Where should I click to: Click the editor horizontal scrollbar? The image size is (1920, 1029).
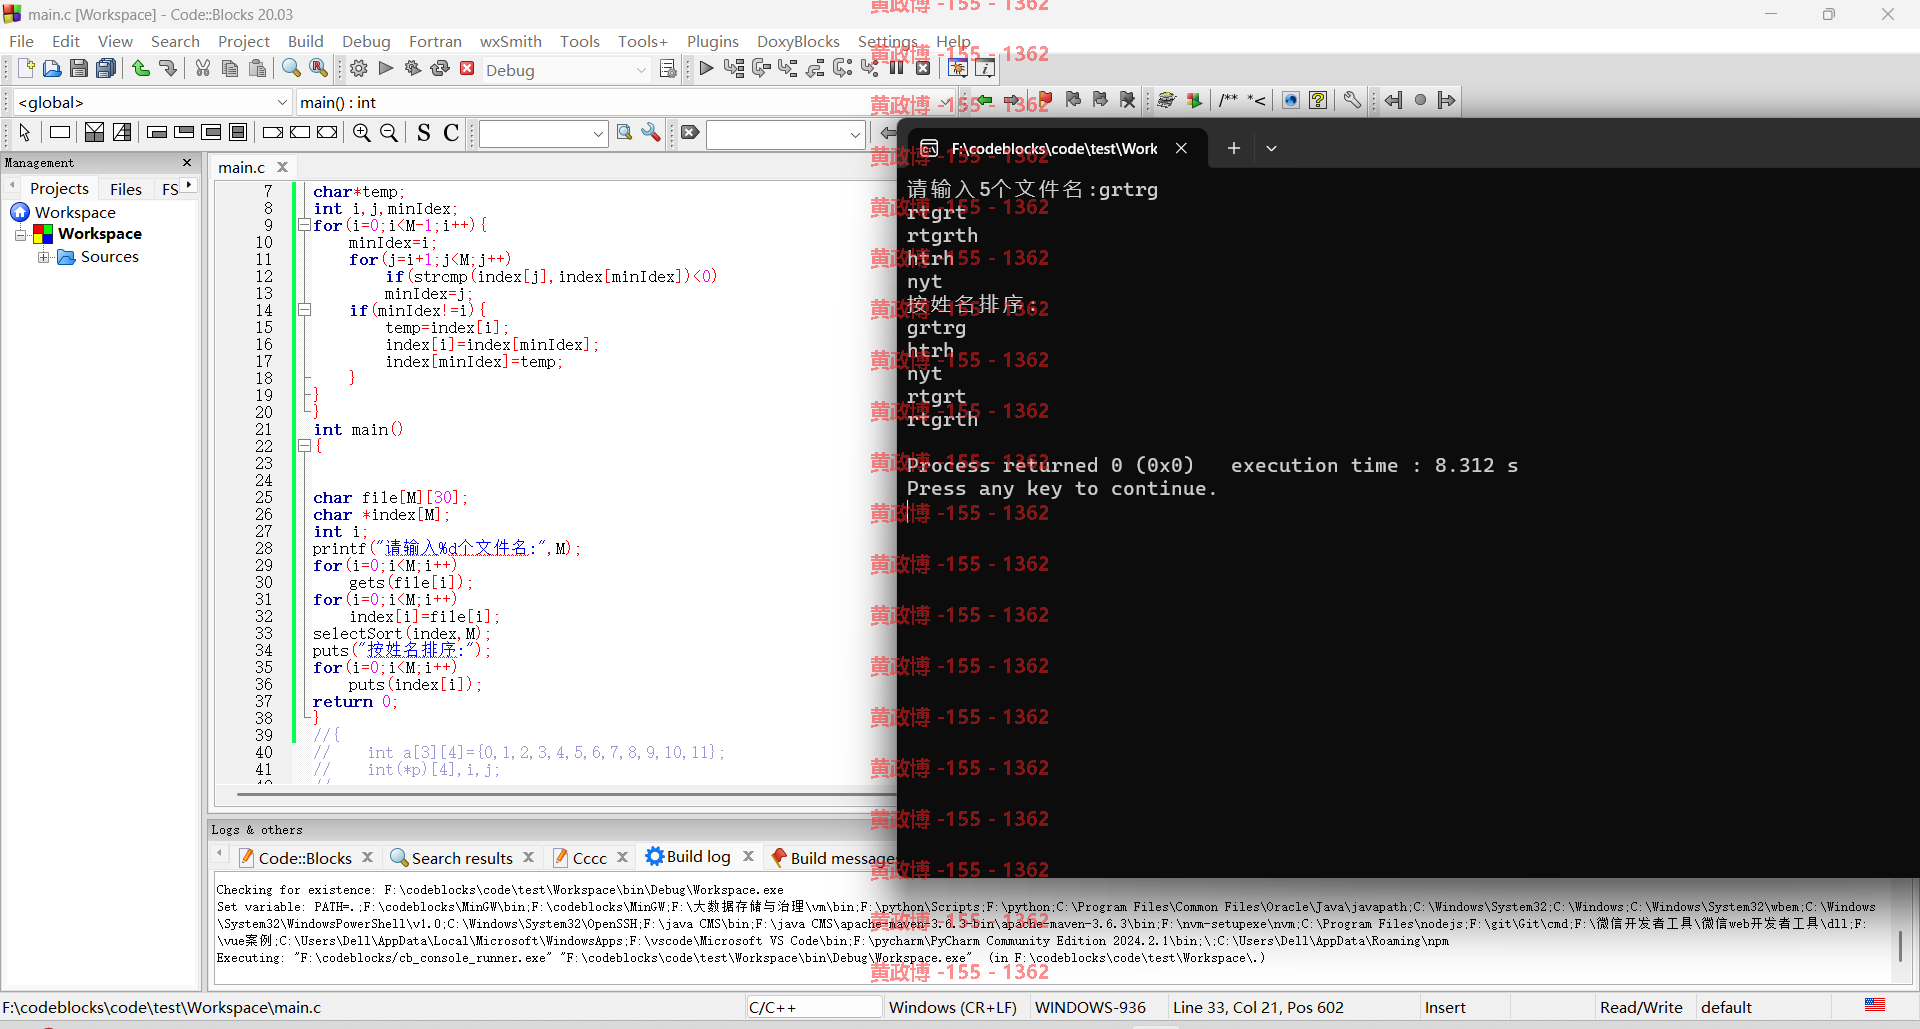click(x=566, y=795)
